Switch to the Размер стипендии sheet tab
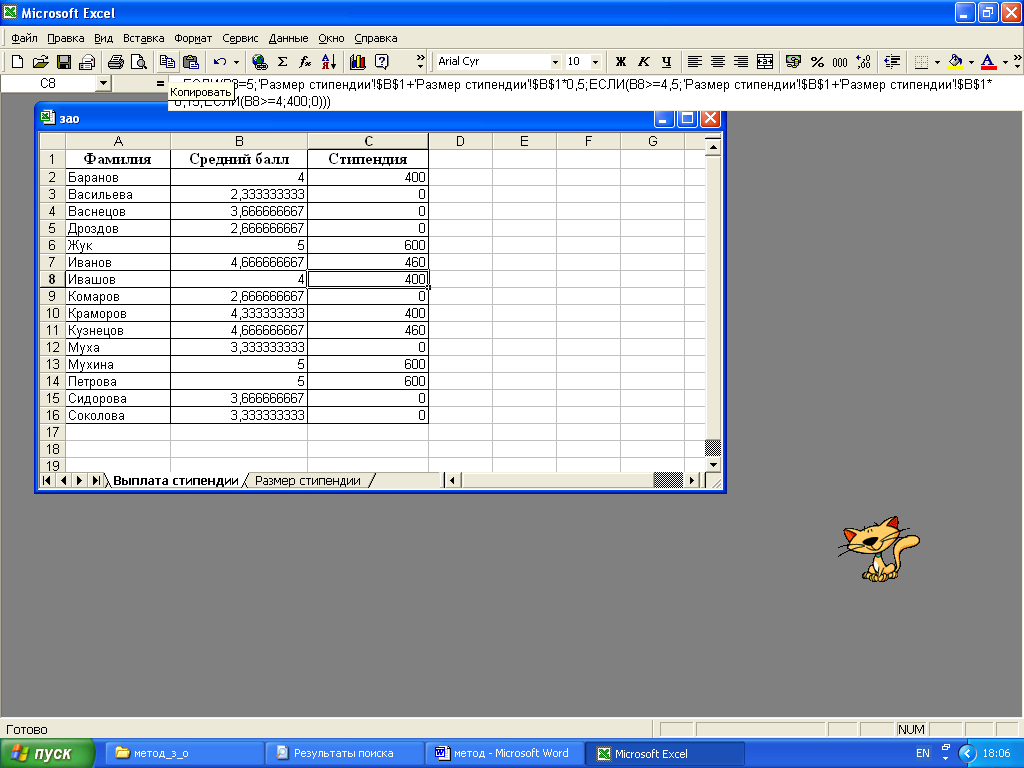The height and width of the screenshot is (768, 1024). [x=308, y=481]
